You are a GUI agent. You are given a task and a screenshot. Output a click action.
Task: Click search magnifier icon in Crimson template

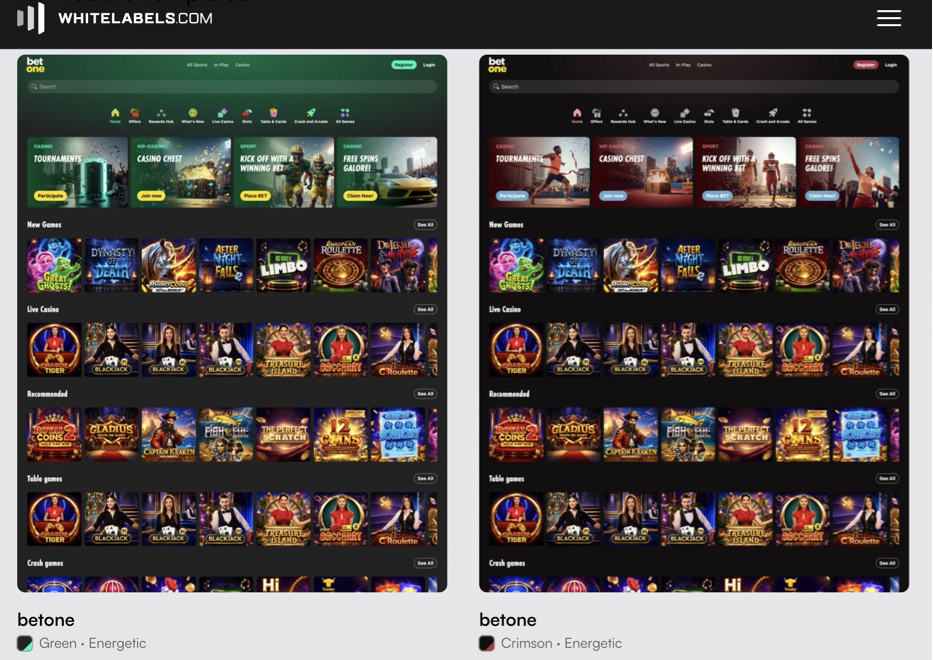496,87
